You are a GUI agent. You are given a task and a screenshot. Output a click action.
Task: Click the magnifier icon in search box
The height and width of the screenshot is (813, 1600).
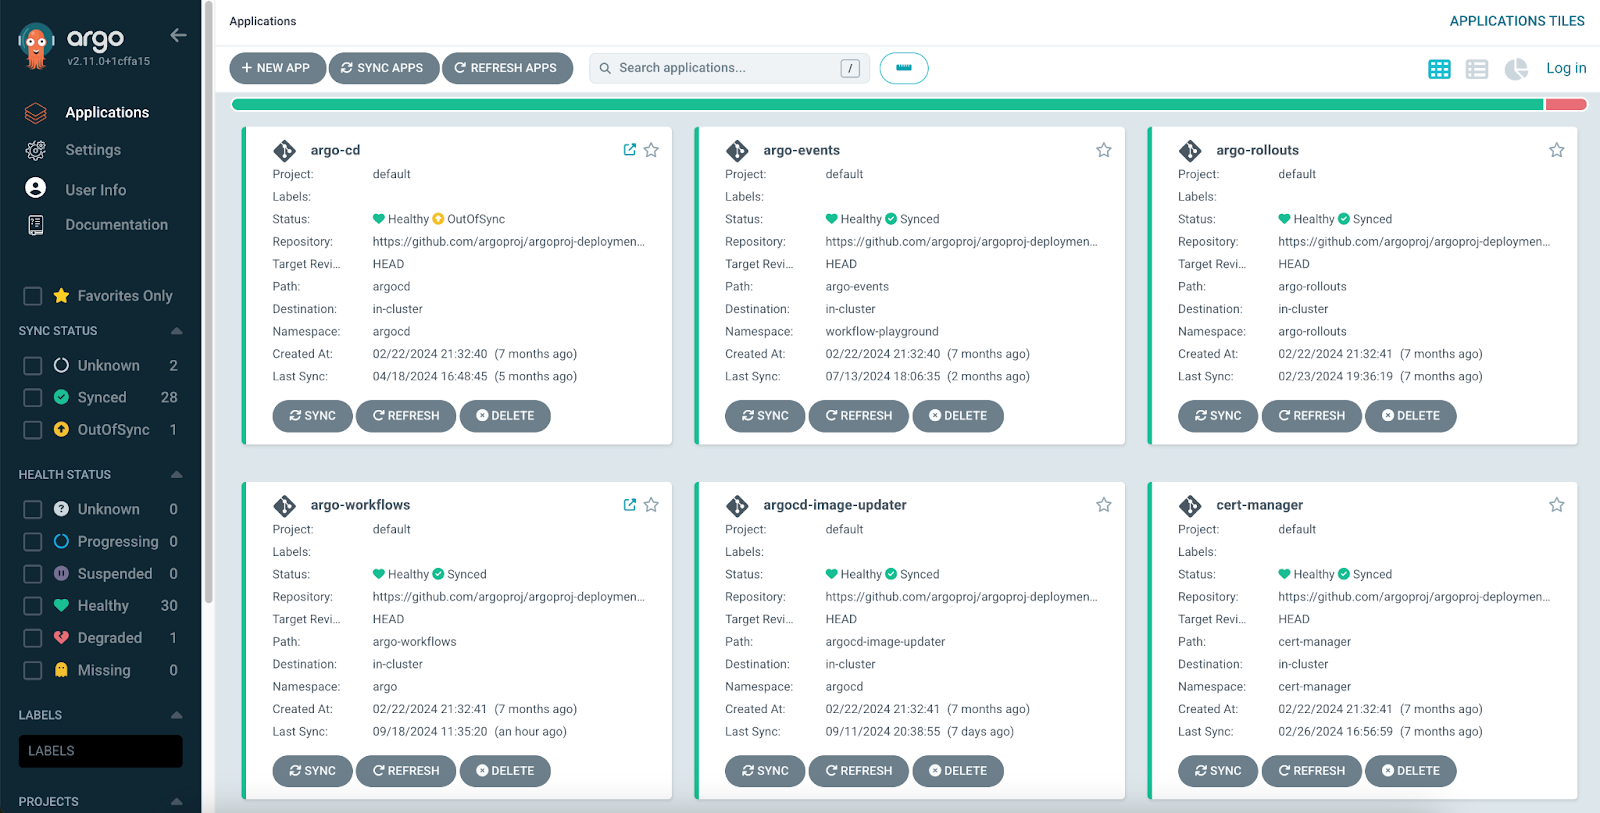tap(605, 69)
